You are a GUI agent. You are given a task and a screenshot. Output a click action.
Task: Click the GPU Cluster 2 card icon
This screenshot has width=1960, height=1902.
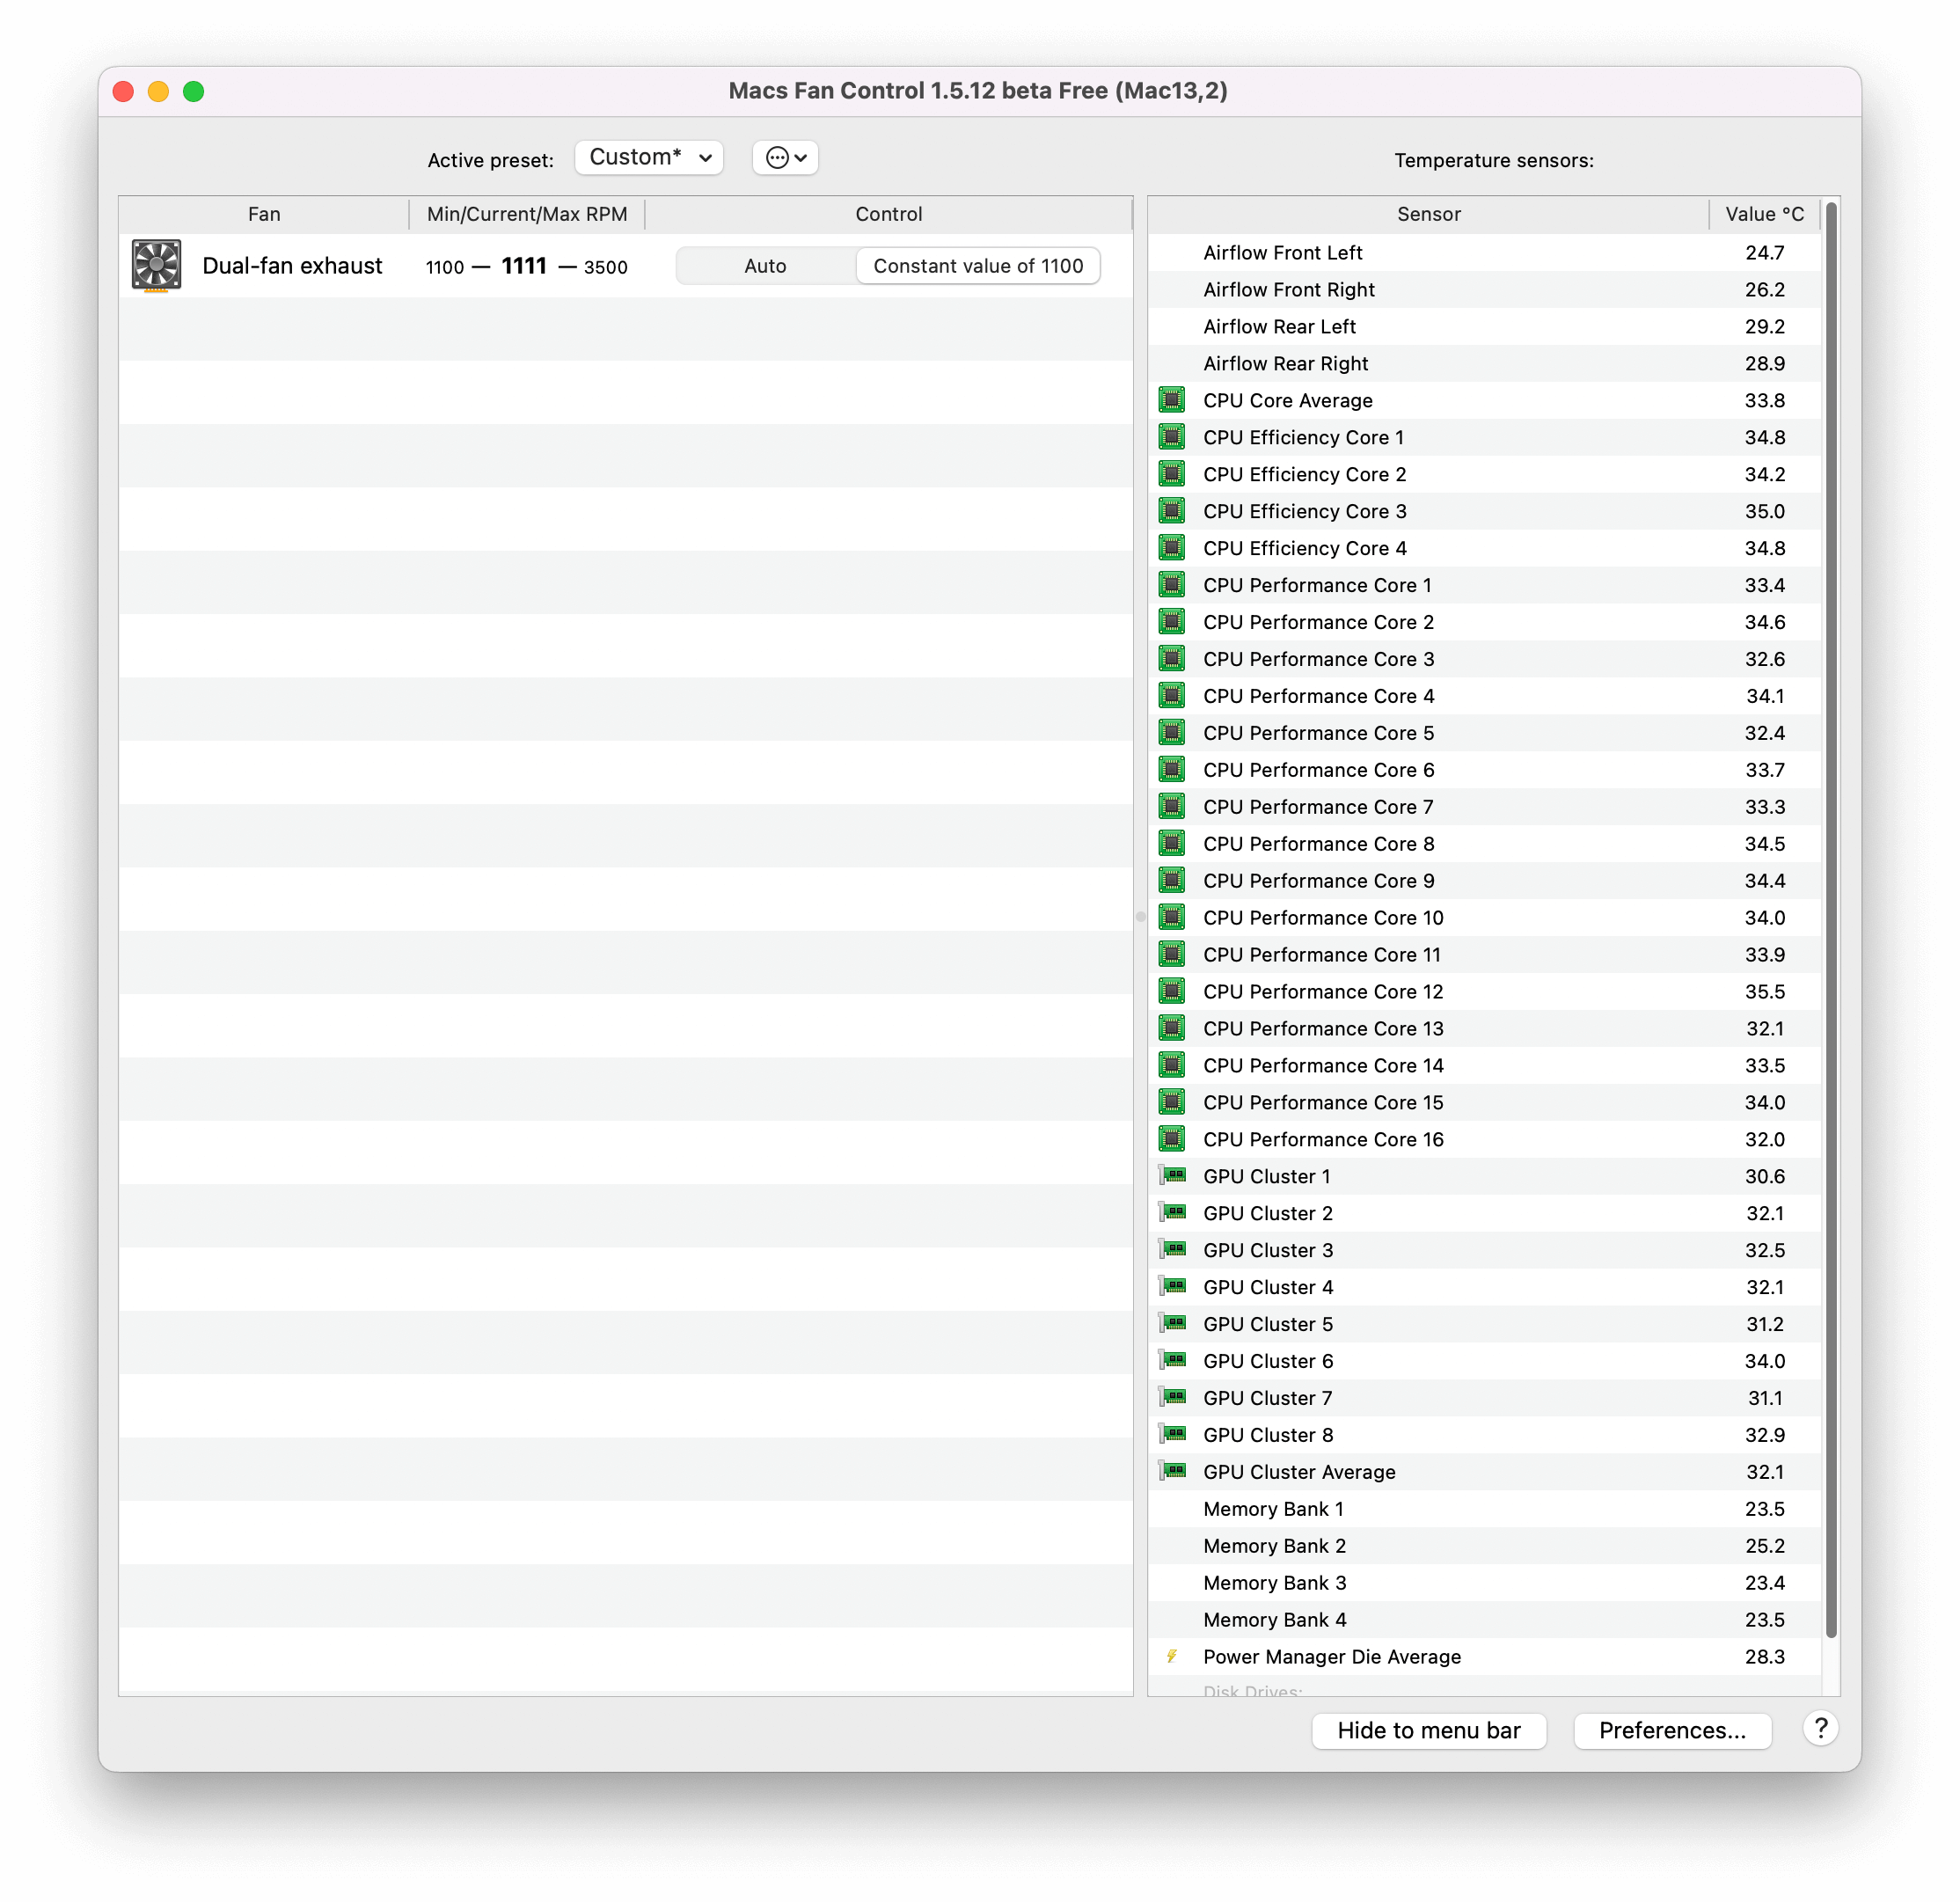[1172, 1213]
